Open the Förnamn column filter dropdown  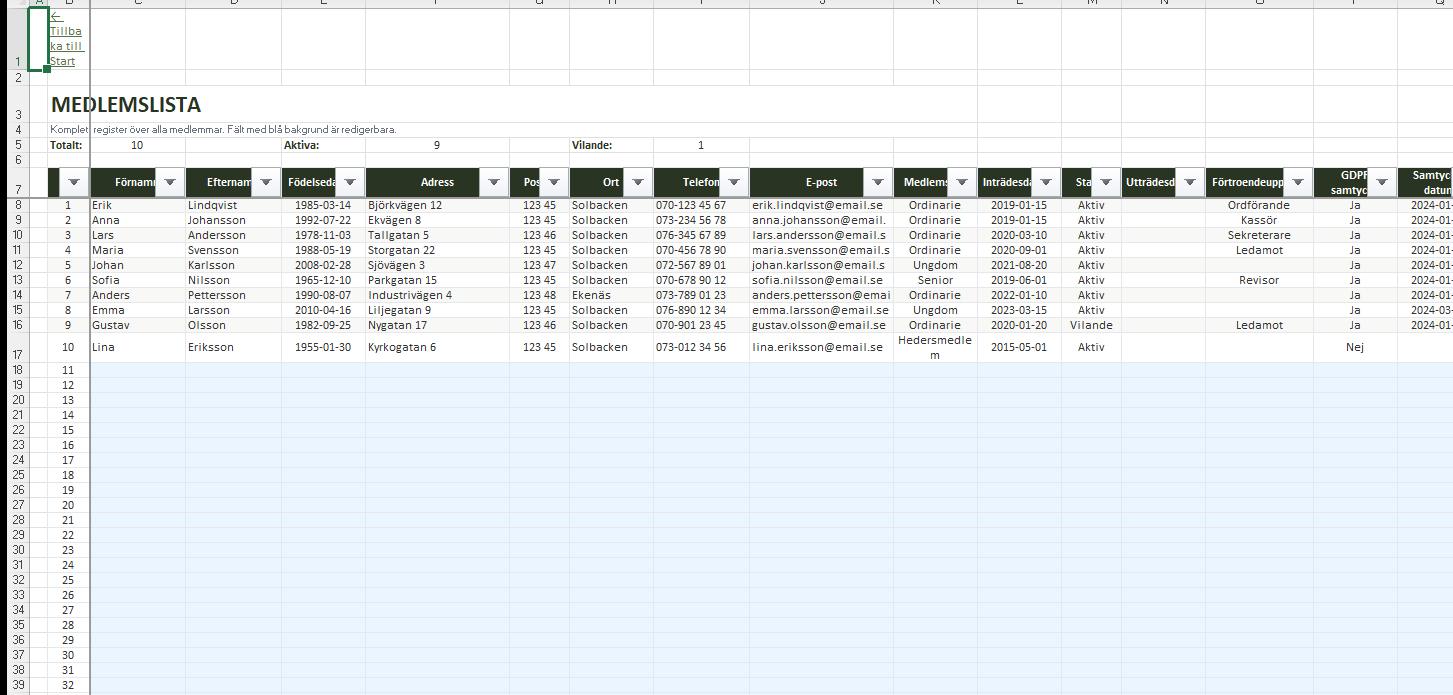click(169, 182)
